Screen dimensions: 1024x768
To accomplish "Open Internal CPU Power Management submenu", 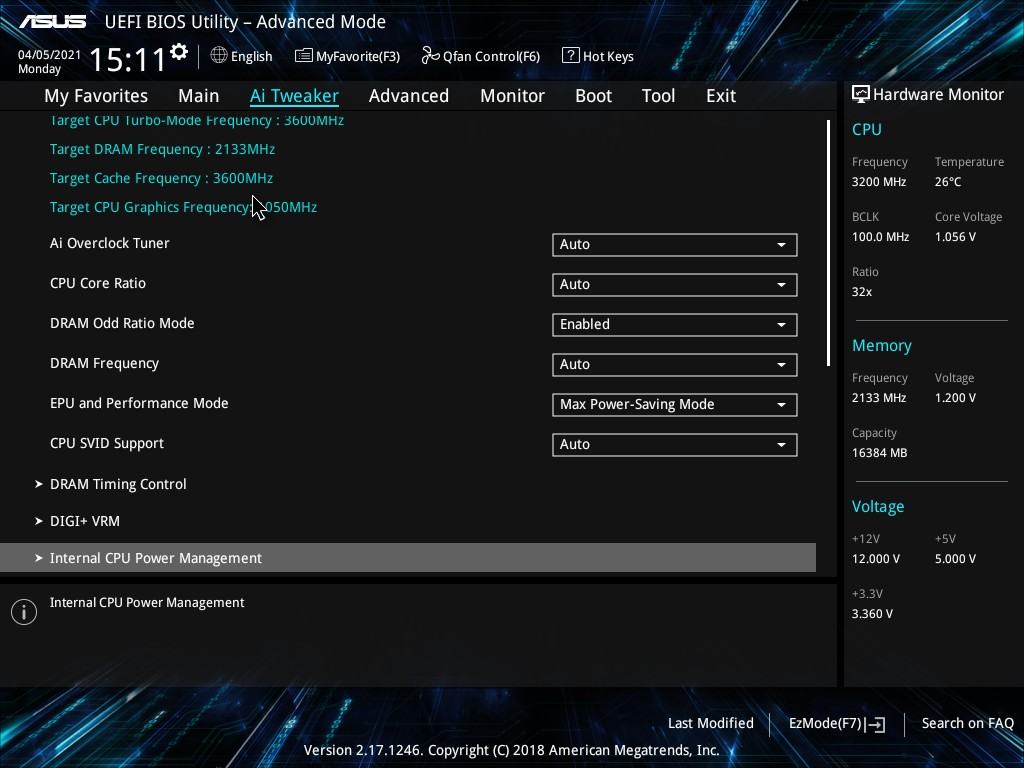I will [x=408, y=558].
